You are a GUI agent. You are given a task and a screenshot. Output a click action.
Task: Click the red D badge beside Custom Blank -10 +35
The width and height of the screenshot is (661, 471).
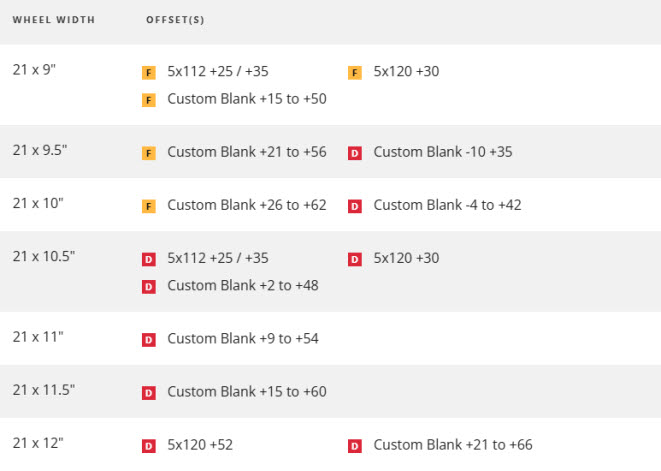point(355,153)
